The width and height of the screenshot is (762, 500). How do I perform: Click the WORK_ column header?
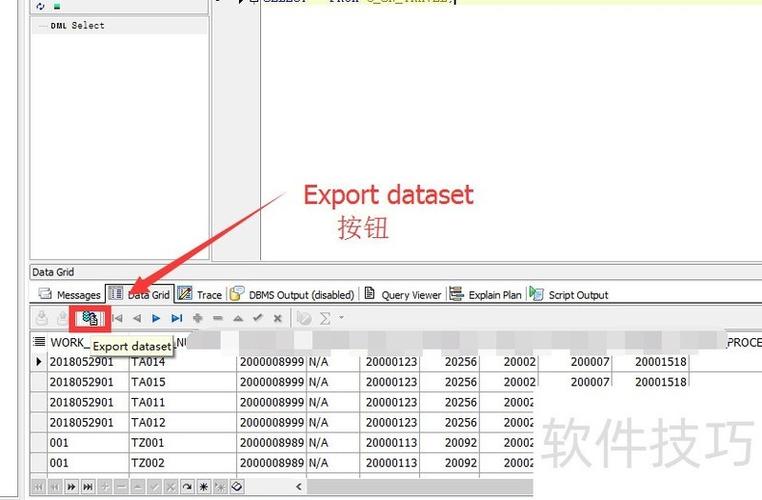coord(68,342)
